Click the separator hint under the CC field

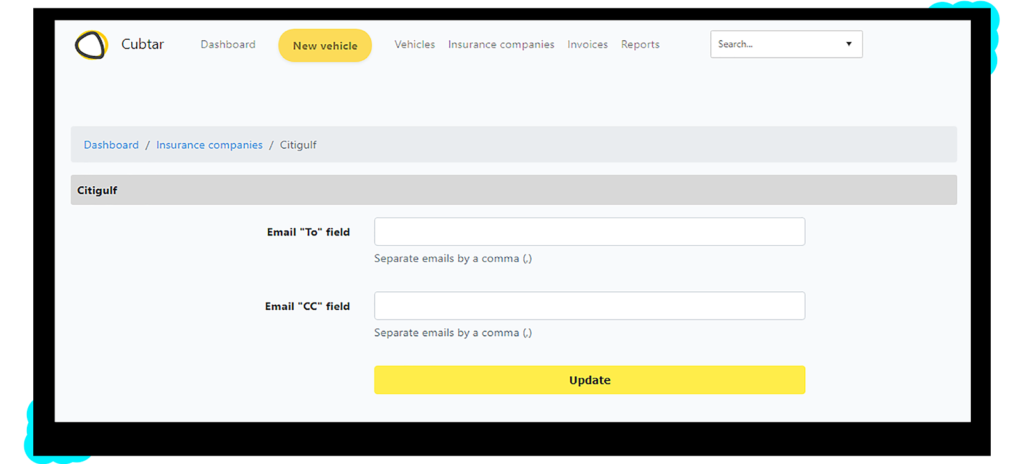click(453, 333)
